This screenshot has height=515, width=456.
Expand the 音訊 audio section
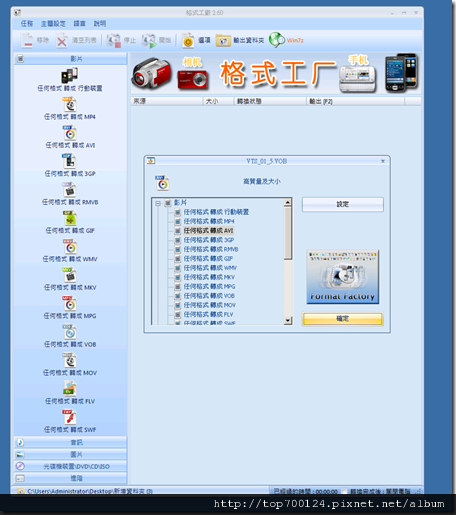coord(70,442)
